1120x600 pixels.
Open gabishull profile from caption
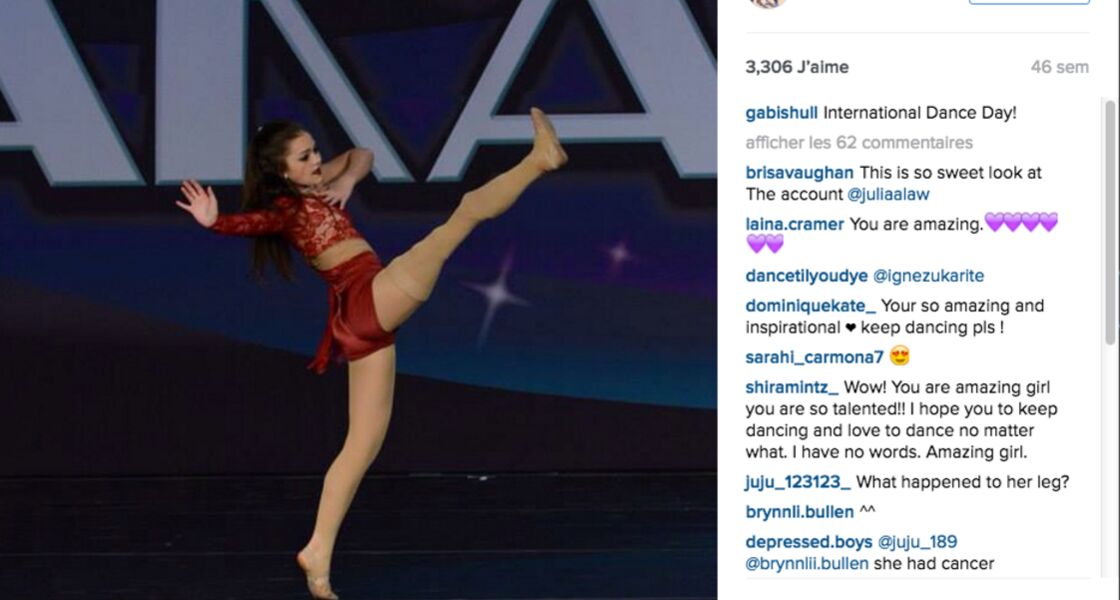coord(781,113)
